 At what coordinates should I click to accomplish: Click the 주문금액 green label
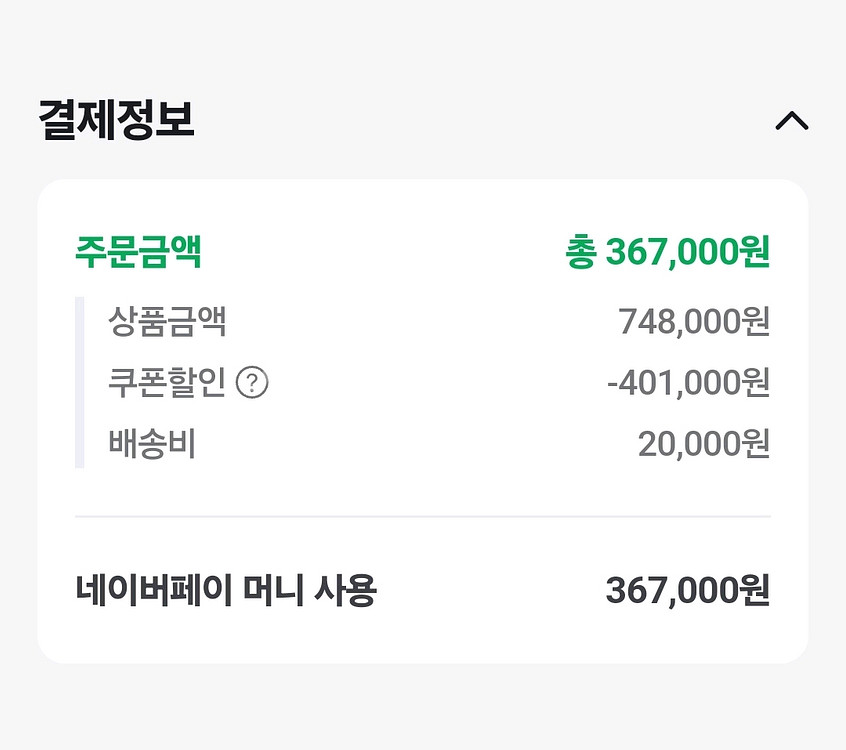(x=138, y=252)
